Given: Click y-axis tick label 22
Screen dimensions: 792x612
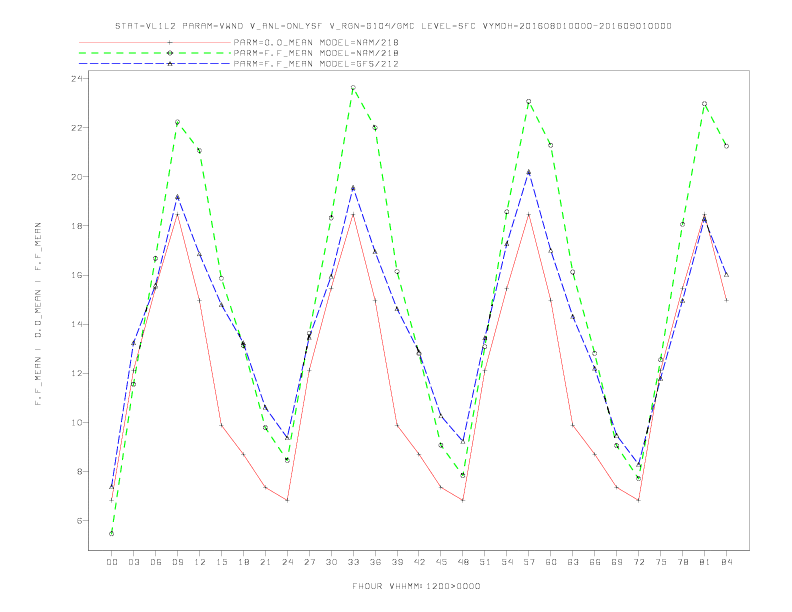Looking at the screenshot, I should [x=76, y=128].
